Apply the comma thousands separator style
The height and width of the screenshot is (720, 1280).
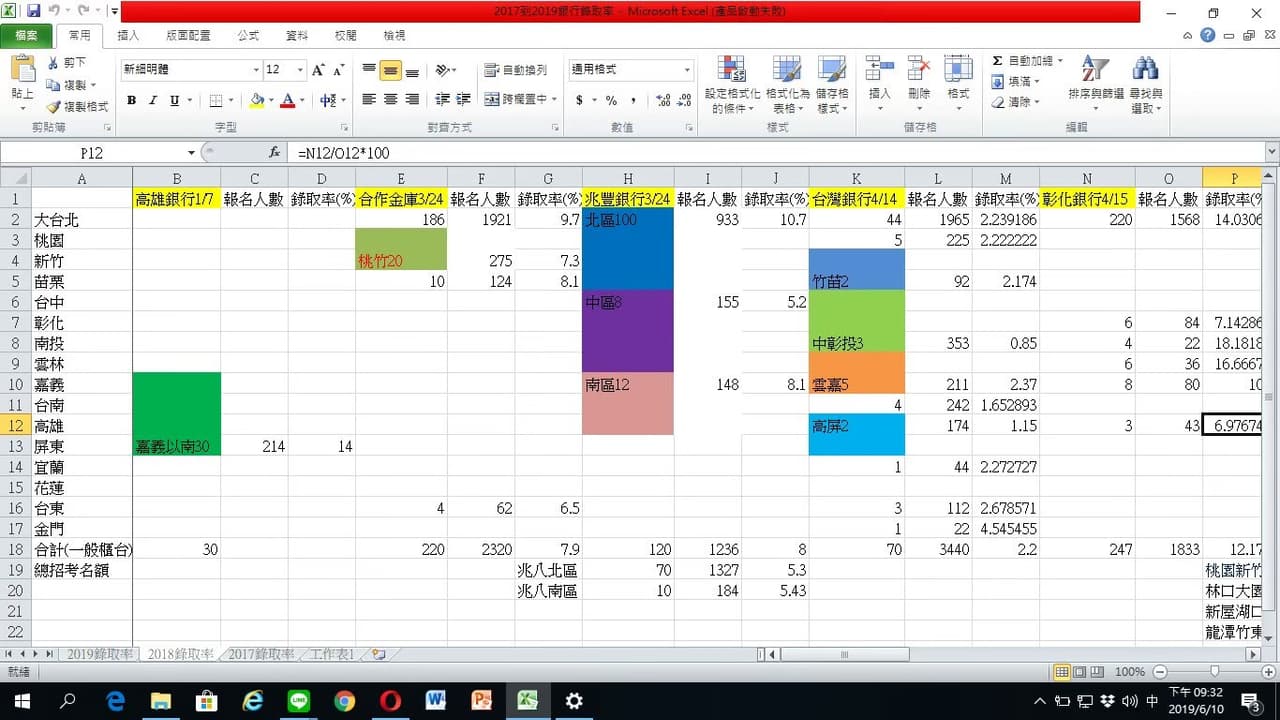(634, 100)
